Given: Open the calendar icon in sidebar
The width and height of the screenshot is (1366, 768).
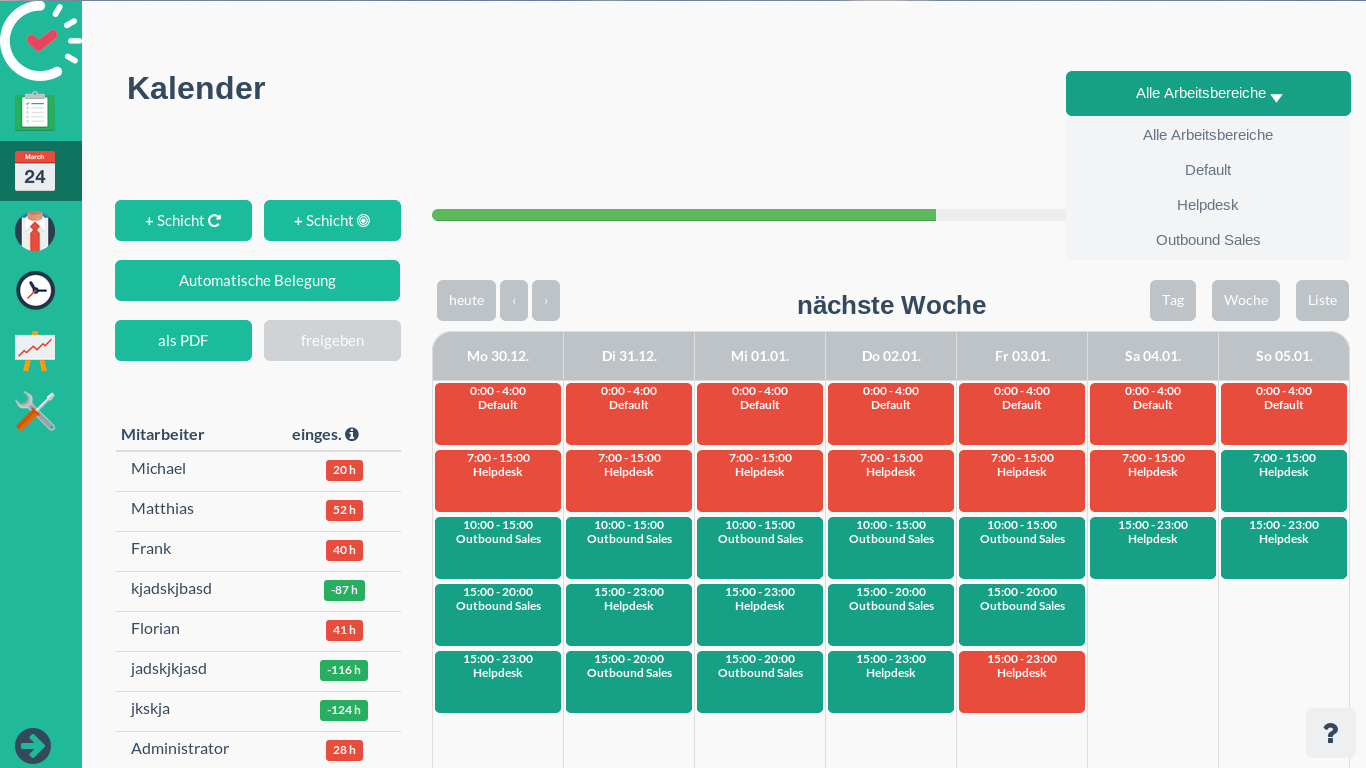Looking at the screenshot, I should click(35, 171).
